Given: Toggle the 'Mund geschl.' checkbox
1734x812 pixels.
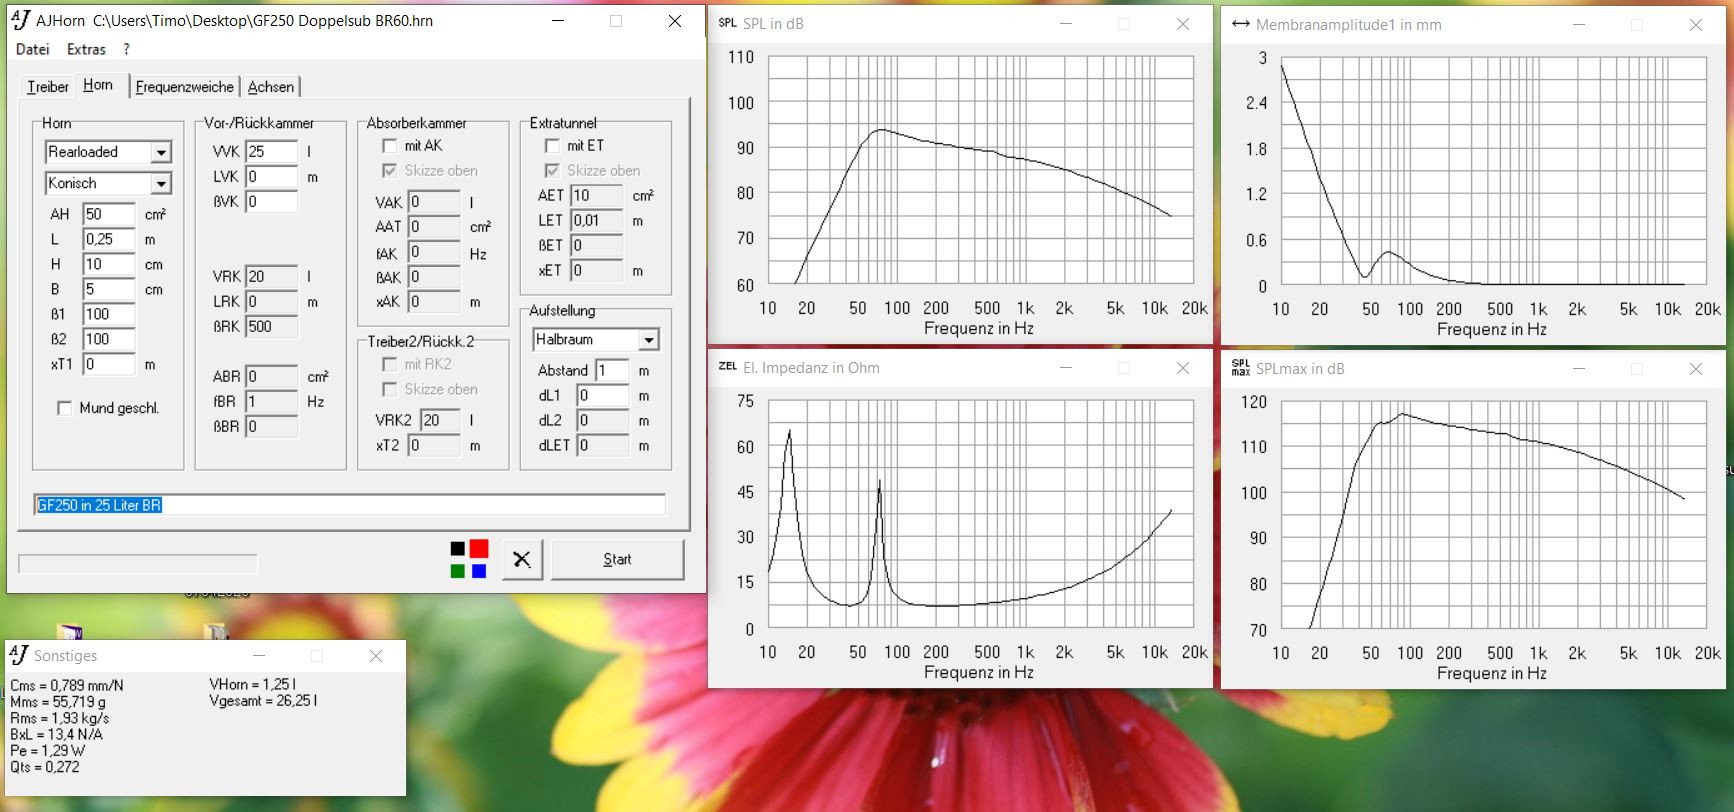Looking at the screenshot, I should click(65, 408).
